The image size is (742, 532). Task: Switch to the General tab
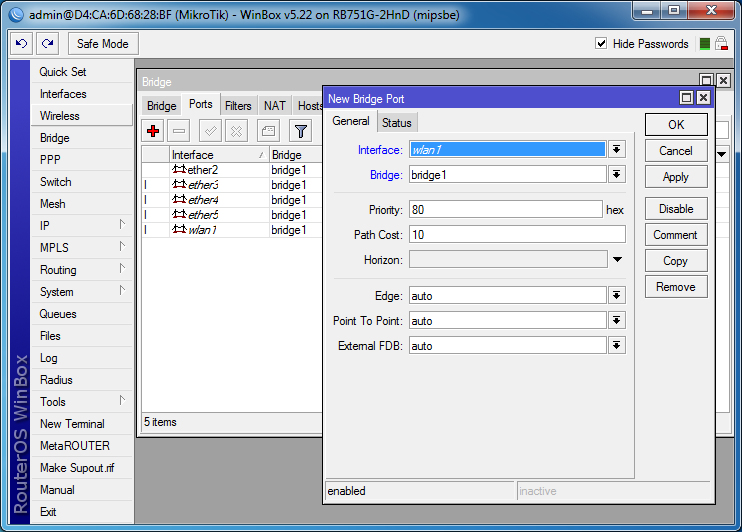(x=351, y=121)
